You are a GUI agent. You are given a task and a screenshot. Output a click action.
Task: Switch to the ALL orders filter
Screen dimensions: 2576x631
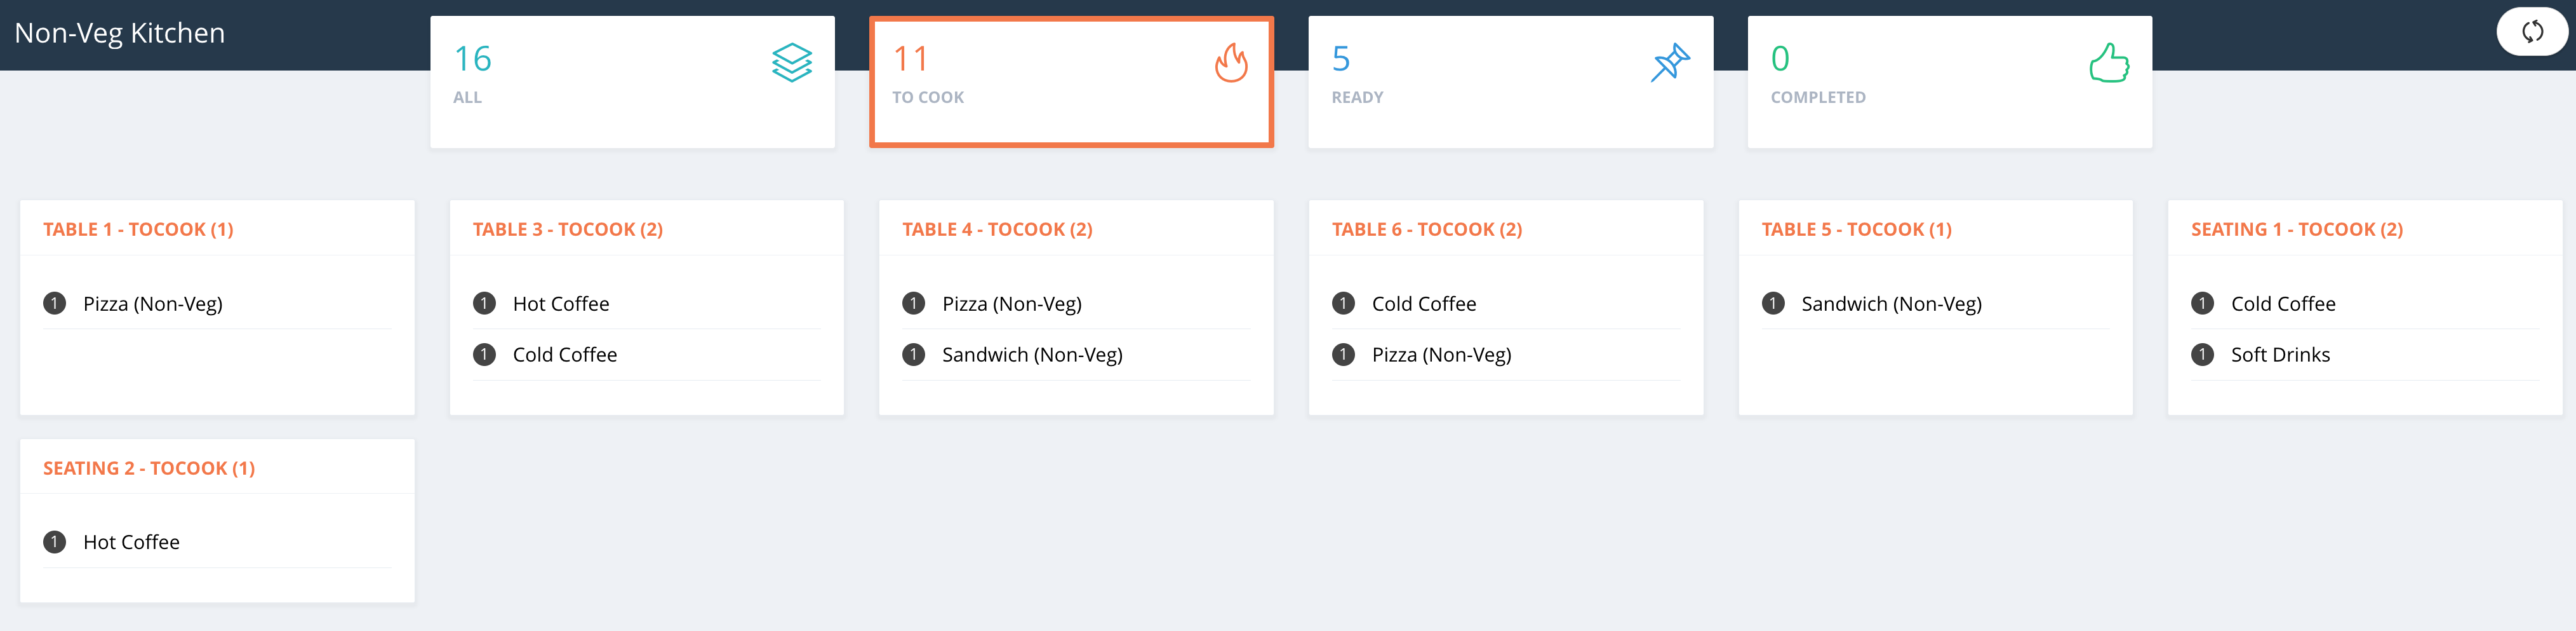tap(632, 82)
